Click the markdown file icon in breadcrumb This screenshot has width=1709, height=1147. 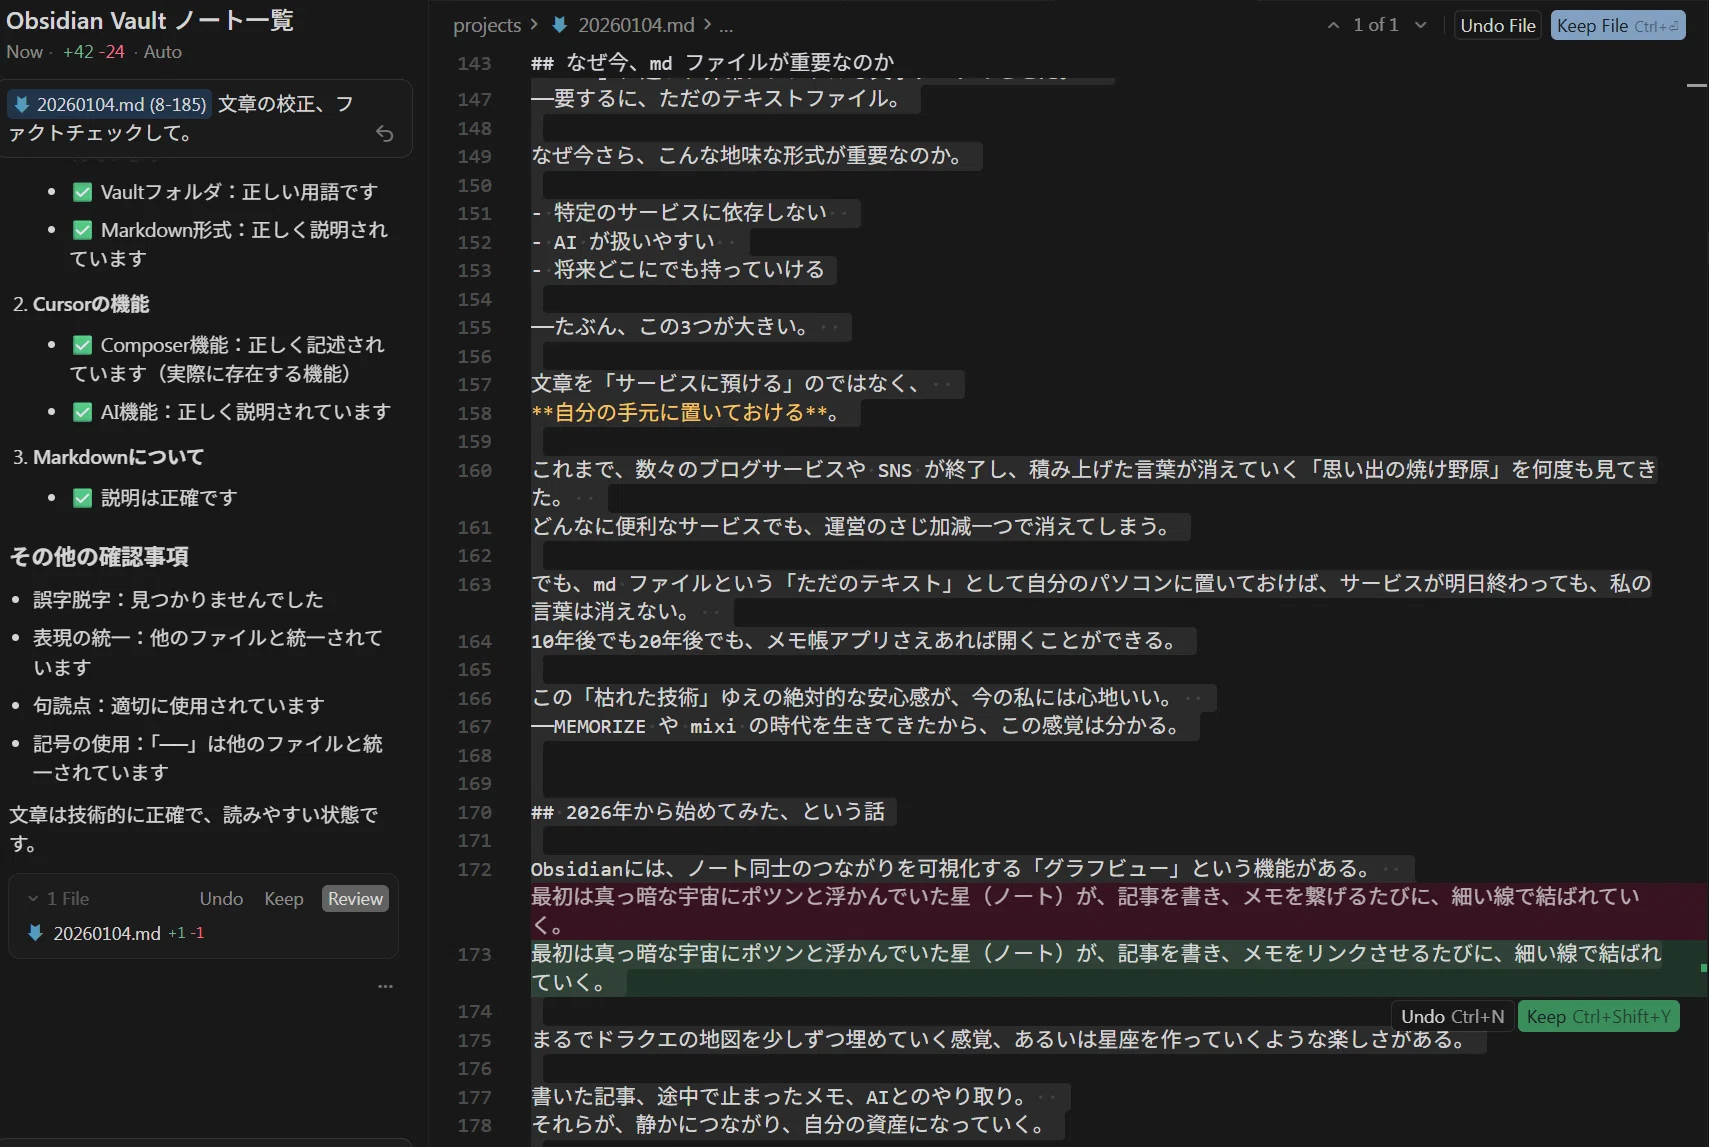560,25
